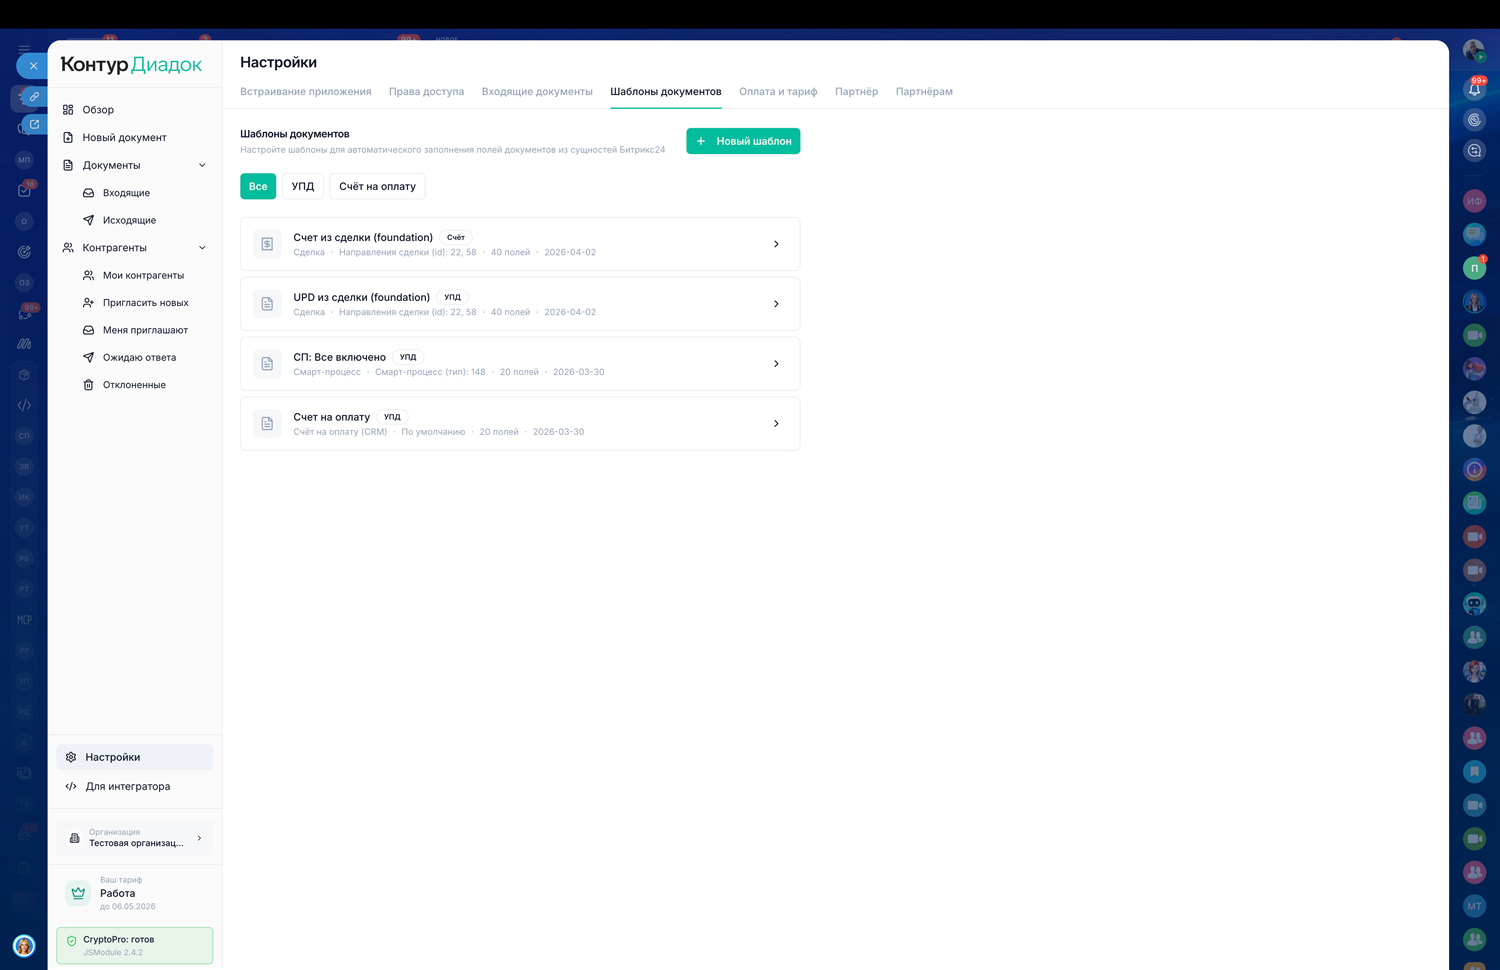Collapse the Контрагенты section chevron
This screenshot has width=1500, height=970.
click(x=202, y=248)
